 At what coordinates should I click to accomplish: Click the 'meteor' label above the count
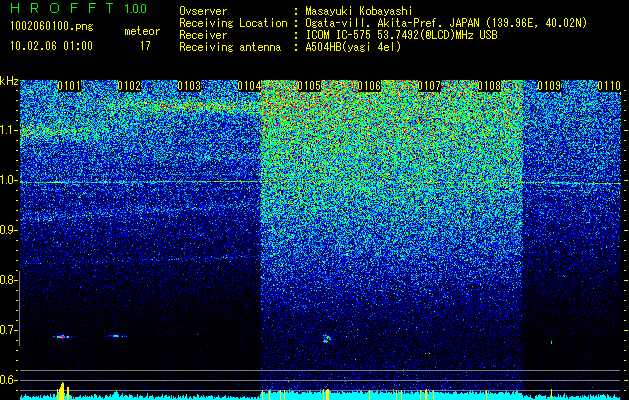pos(142,31)
